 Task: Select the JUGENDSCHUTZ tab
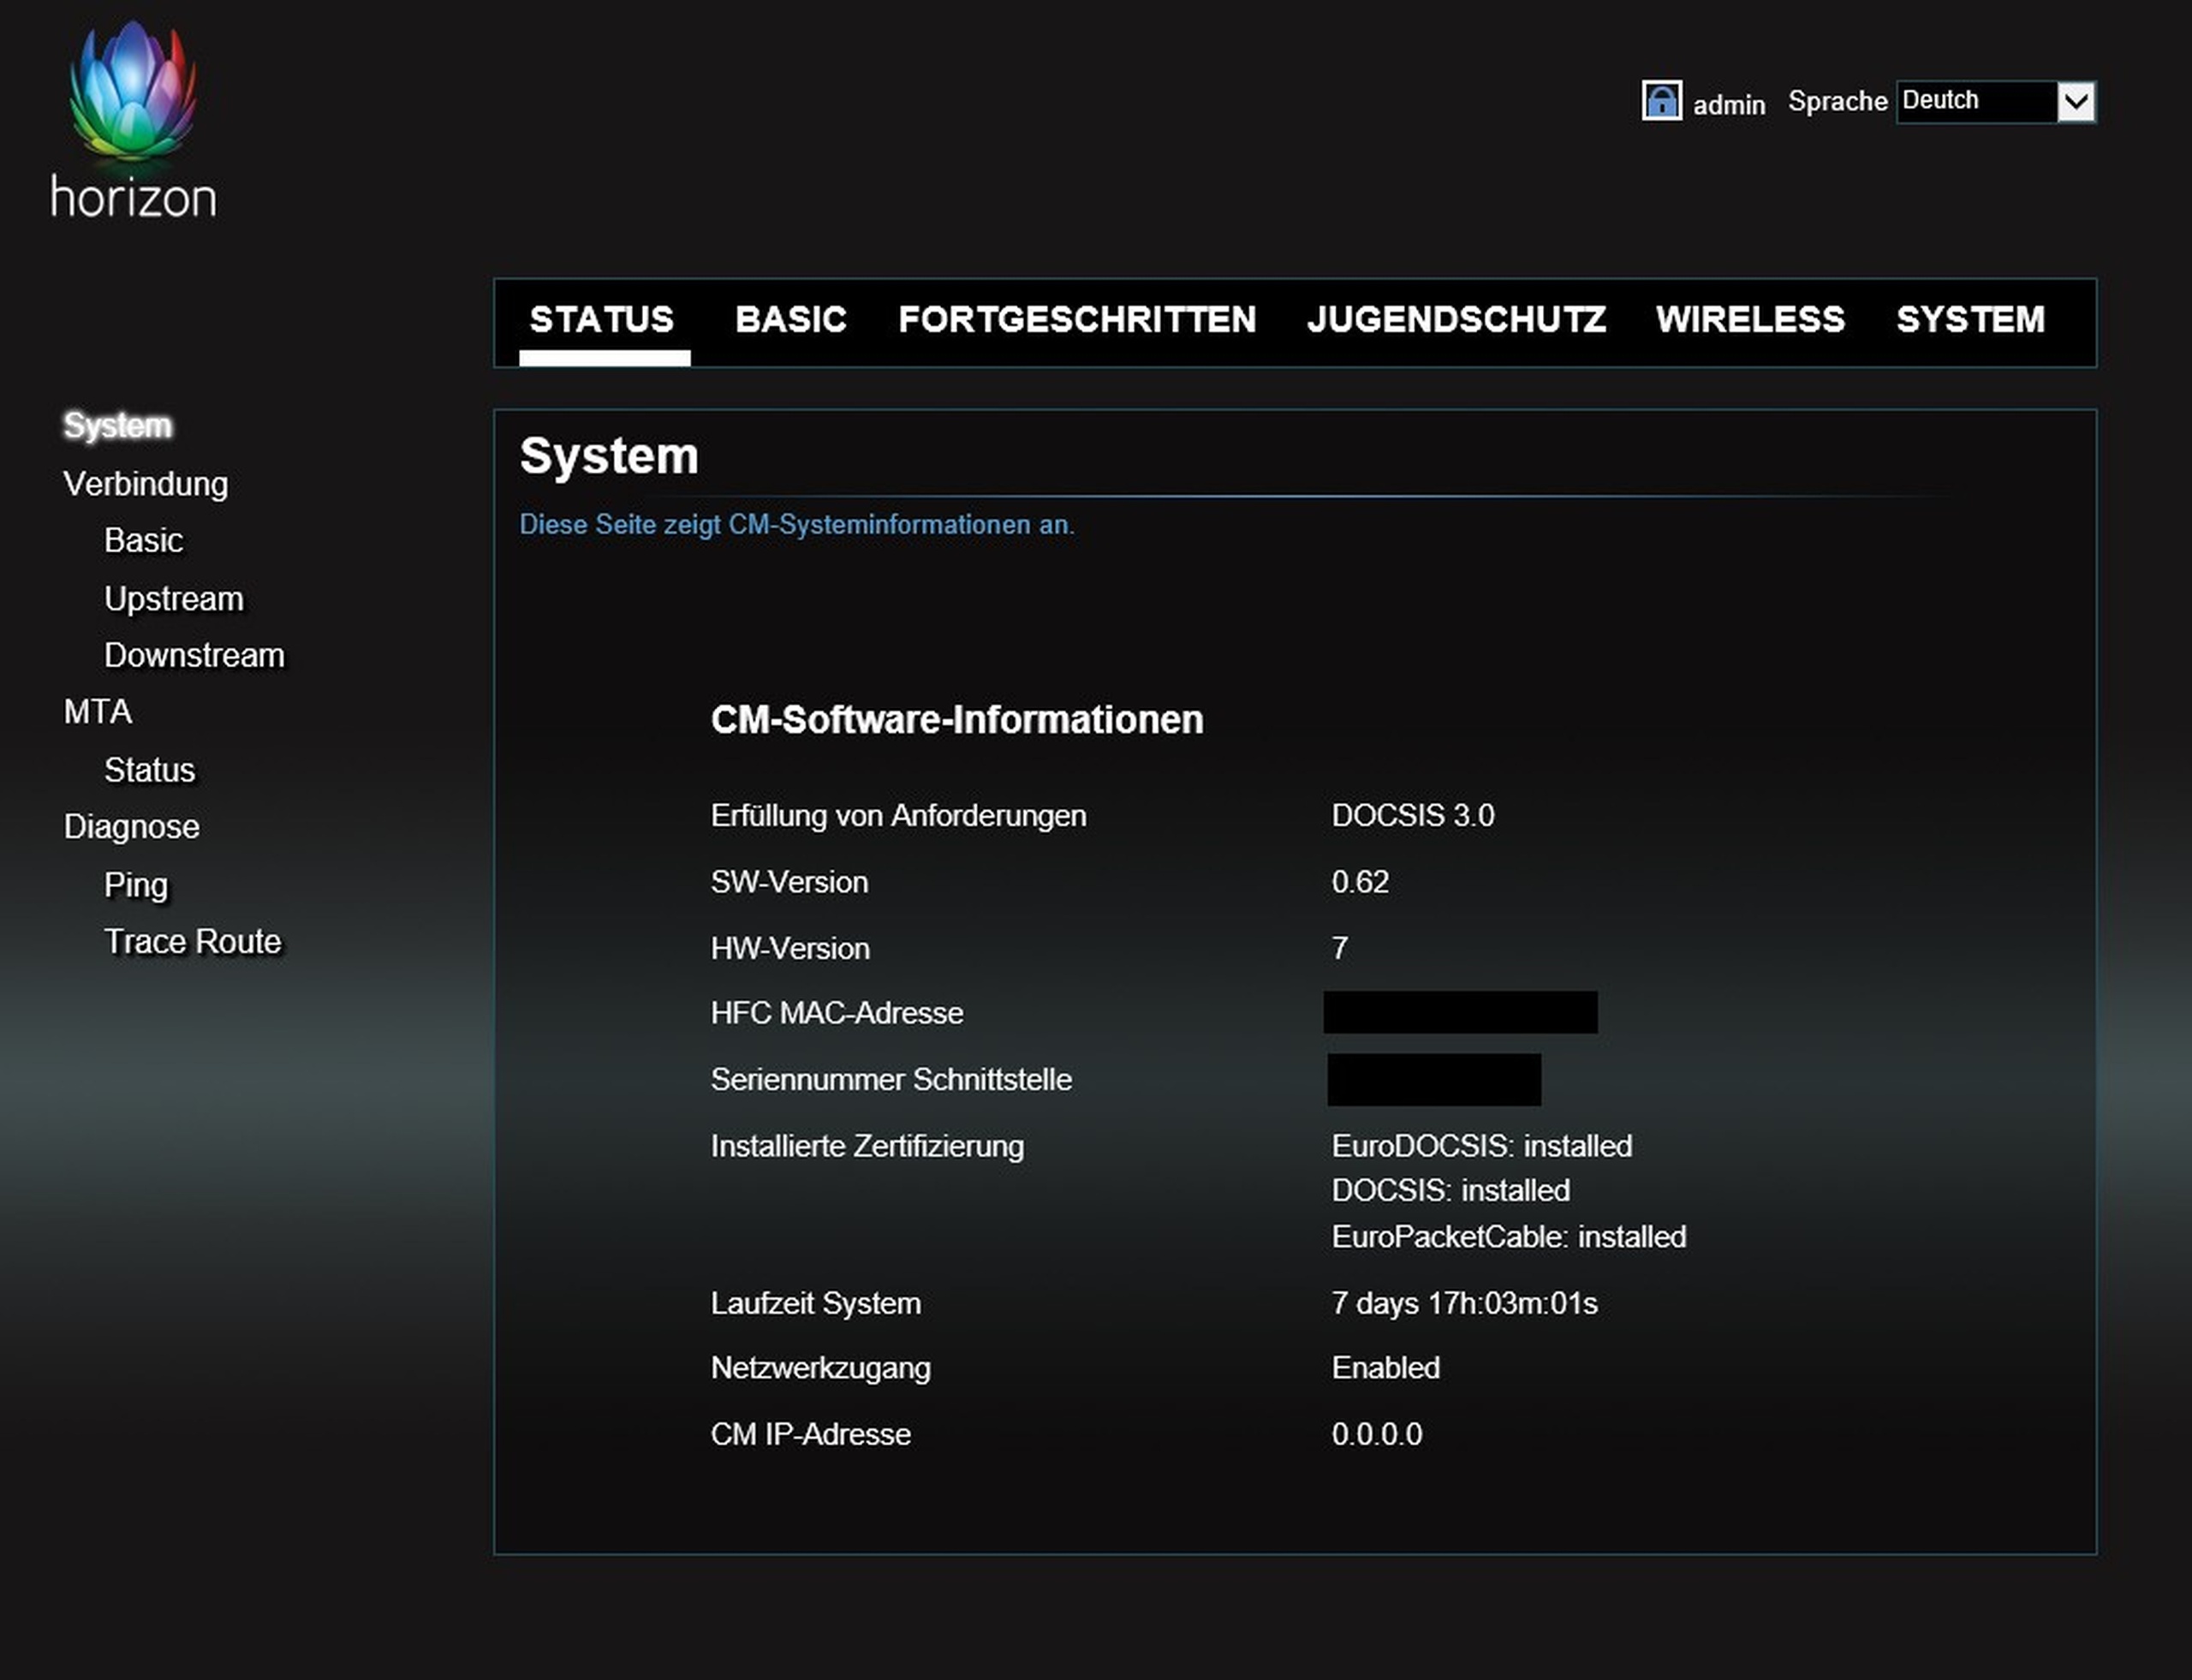(1456, 320)
